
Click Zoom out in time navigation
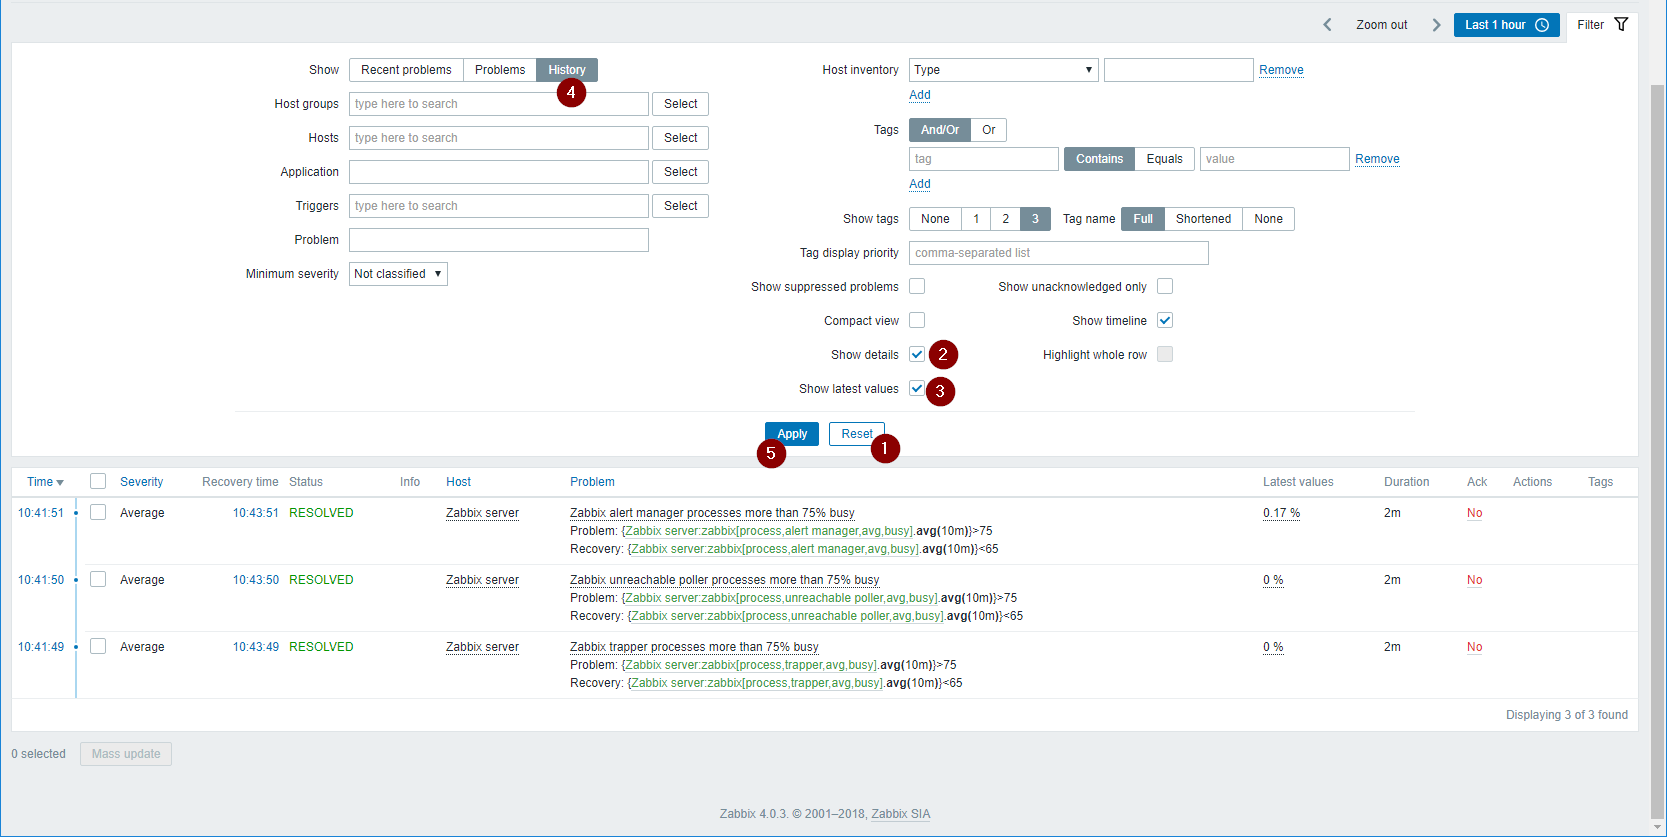pos(1381,25)
